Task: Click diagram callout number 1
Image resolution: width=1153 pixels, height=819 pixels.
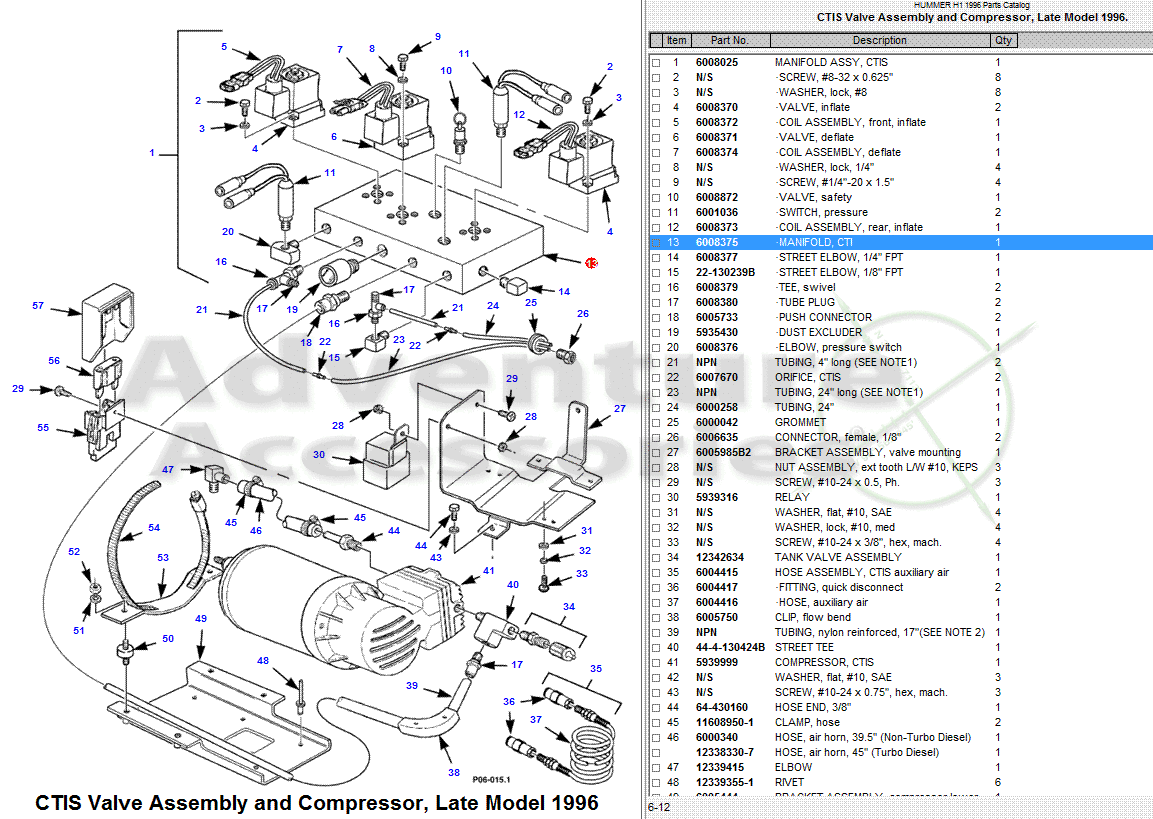Action: pyautogui.click(x=152, y=153)
